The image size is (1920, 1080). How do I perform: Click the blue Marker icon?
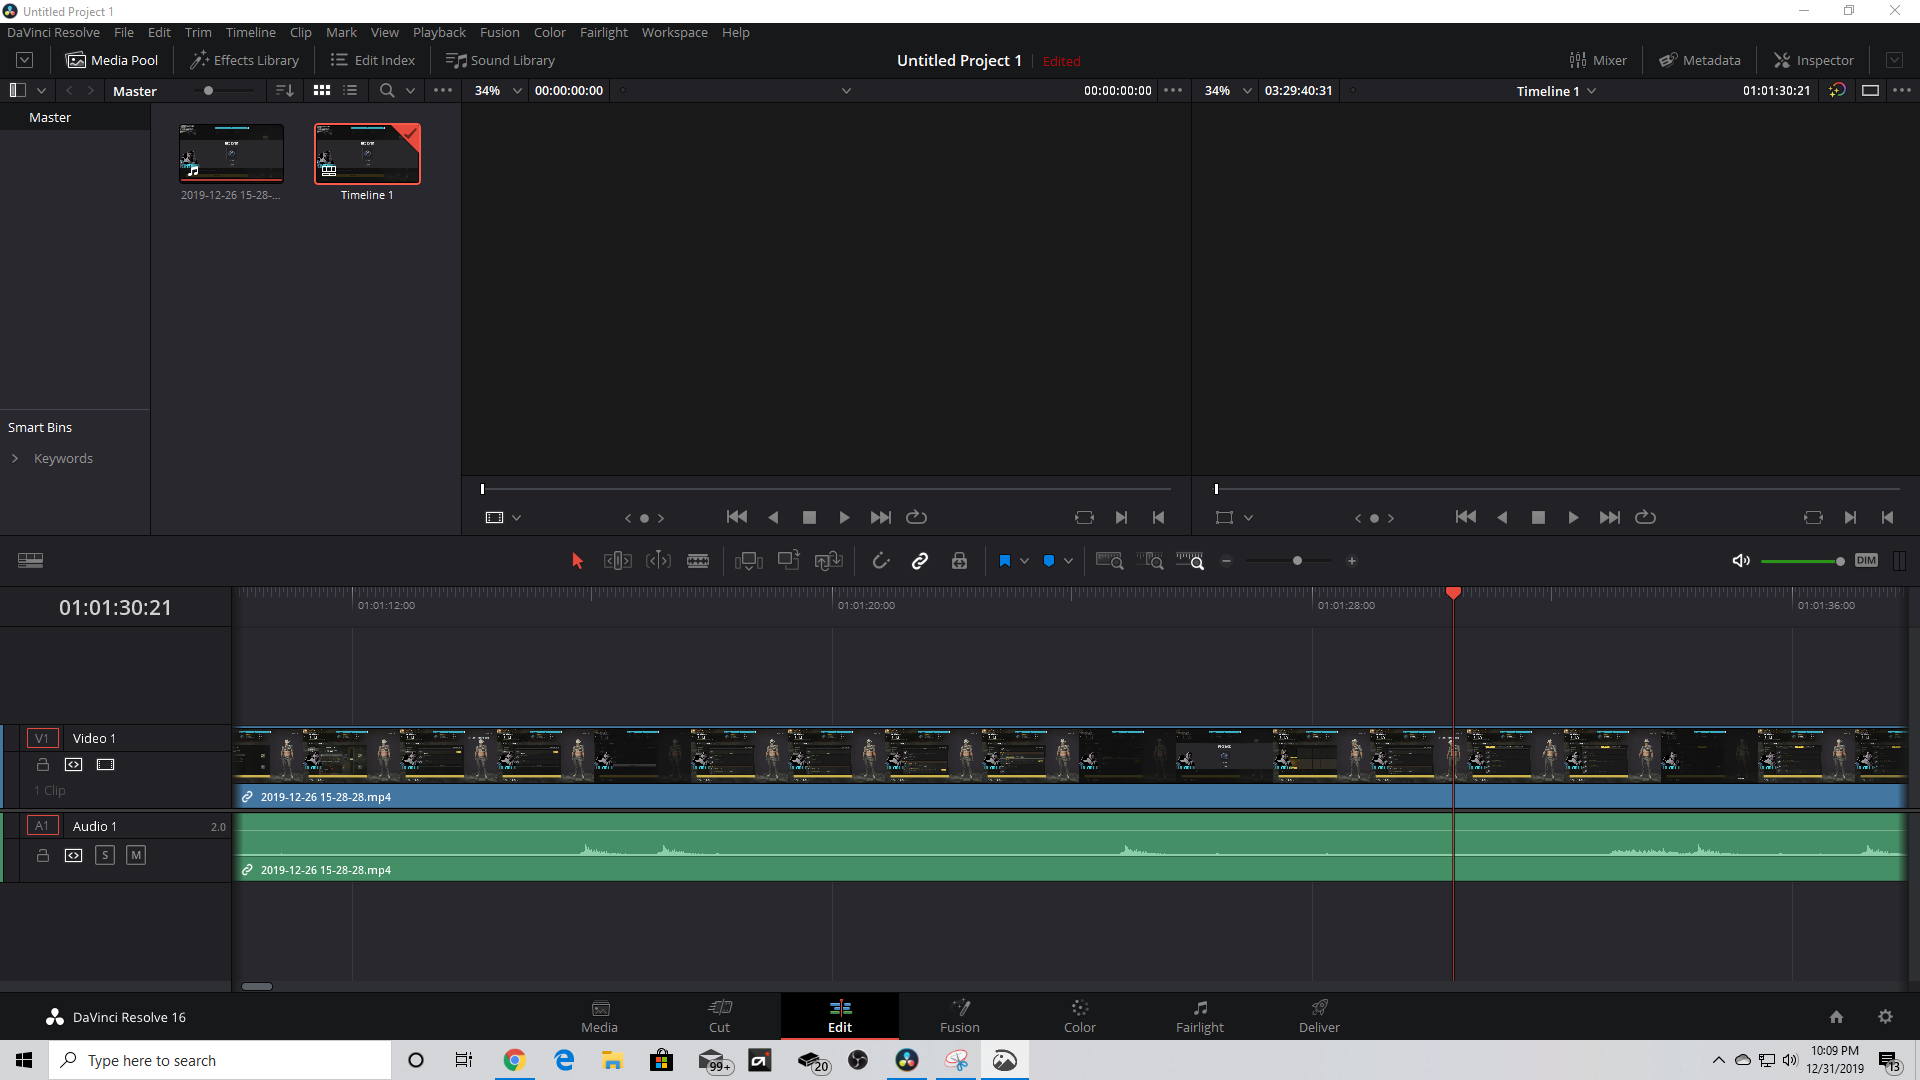point(1048,561)
